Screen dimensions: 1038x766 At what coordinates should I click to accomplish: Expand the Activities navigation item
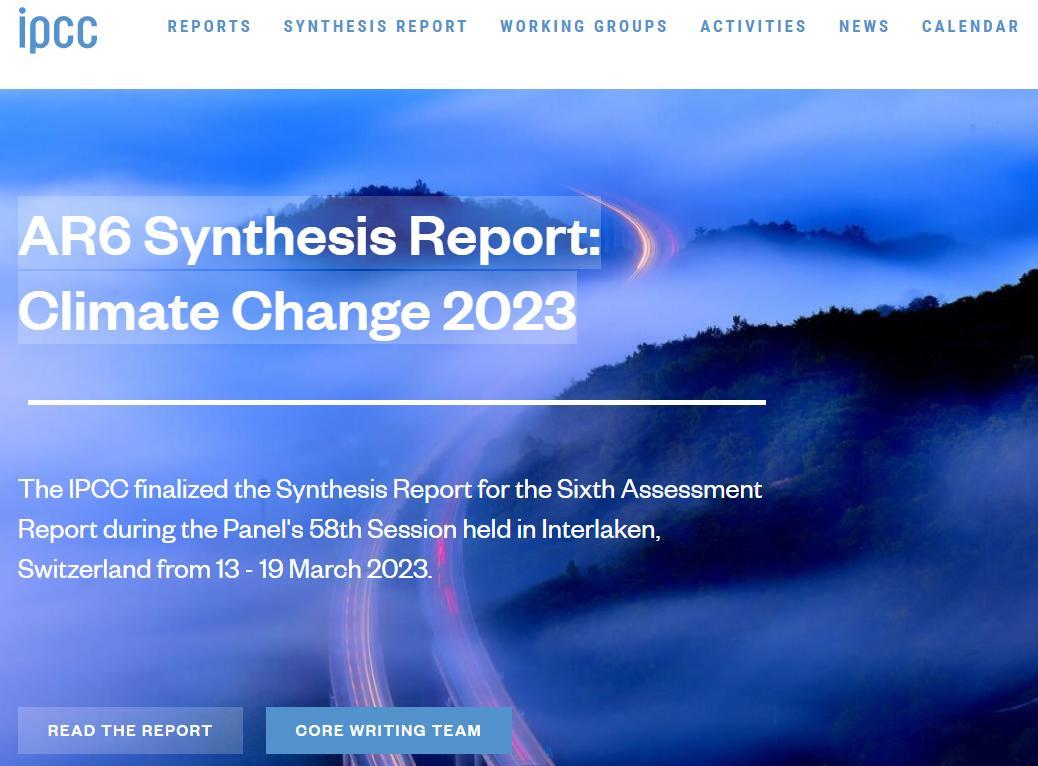point(753,26)
